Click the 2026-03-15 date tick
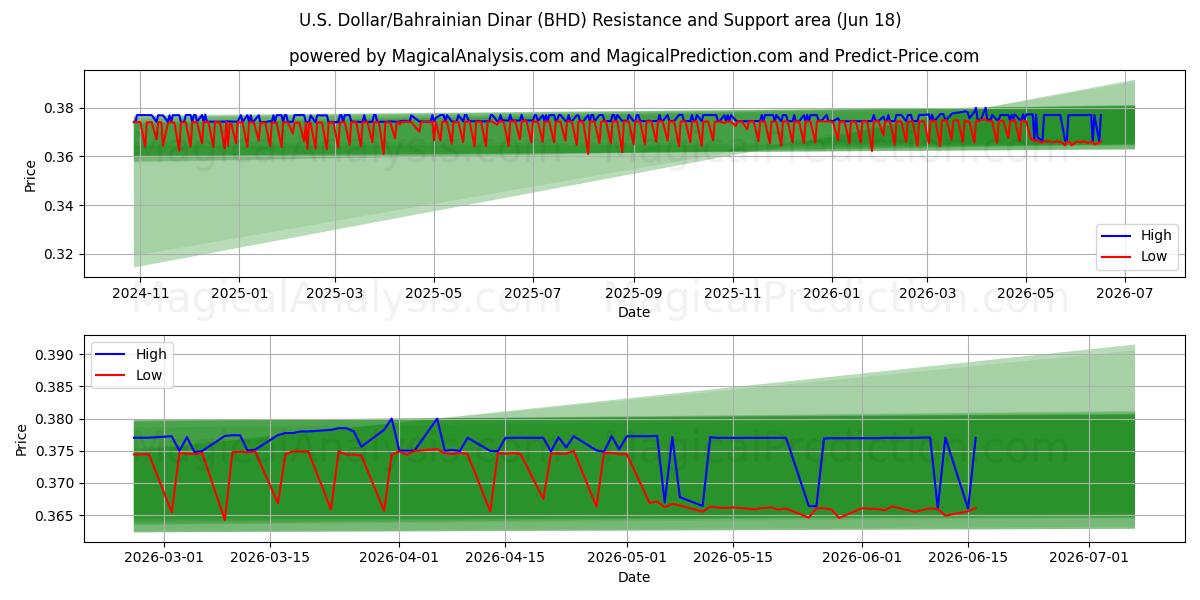 (x=270, y=557)
